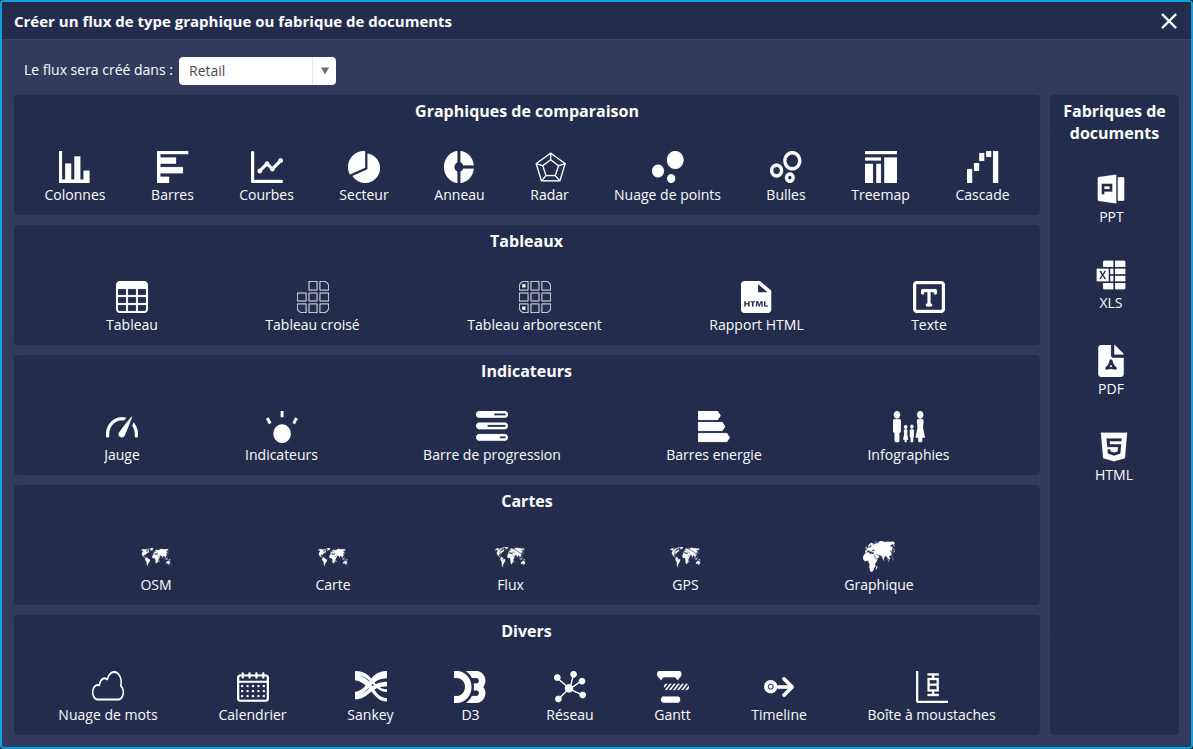Choose the Cascade waterfall chart
Screen dimensions: 1193x749
pyautogui.click(x=982, y=176)
